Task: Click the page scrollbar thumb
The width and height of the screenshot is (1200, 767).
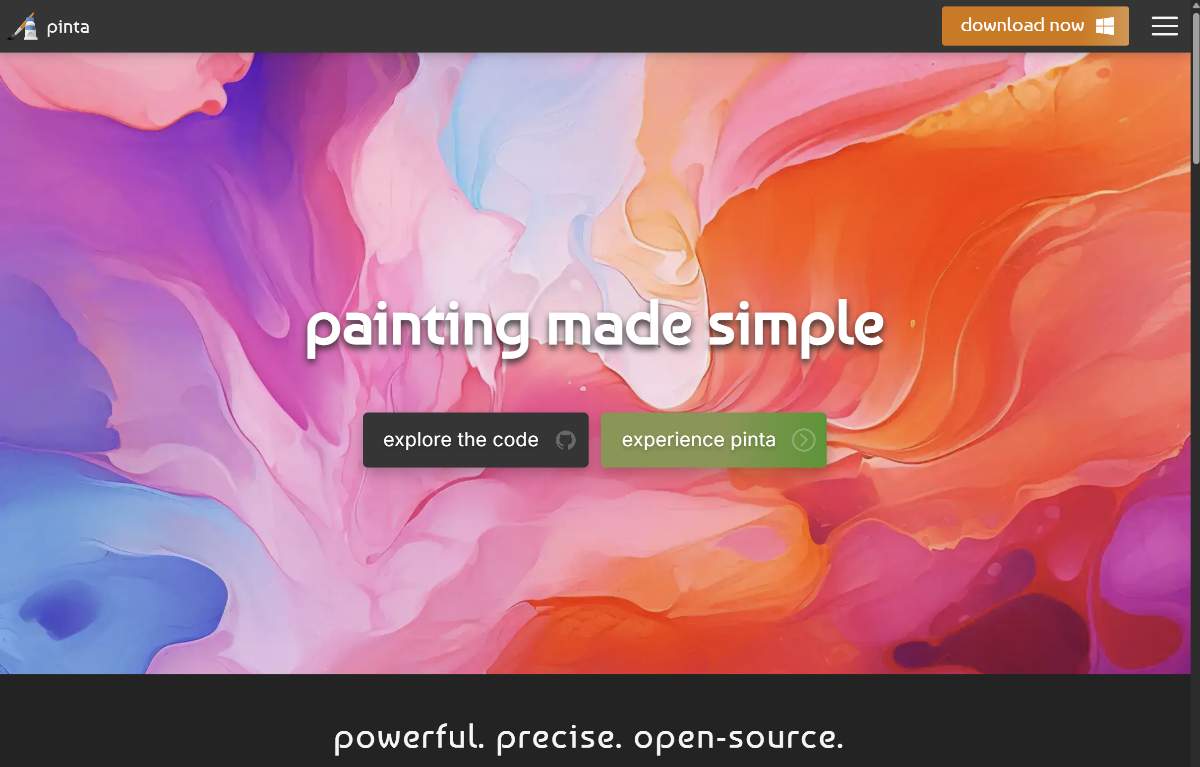Action: [x=1195, y=88]
